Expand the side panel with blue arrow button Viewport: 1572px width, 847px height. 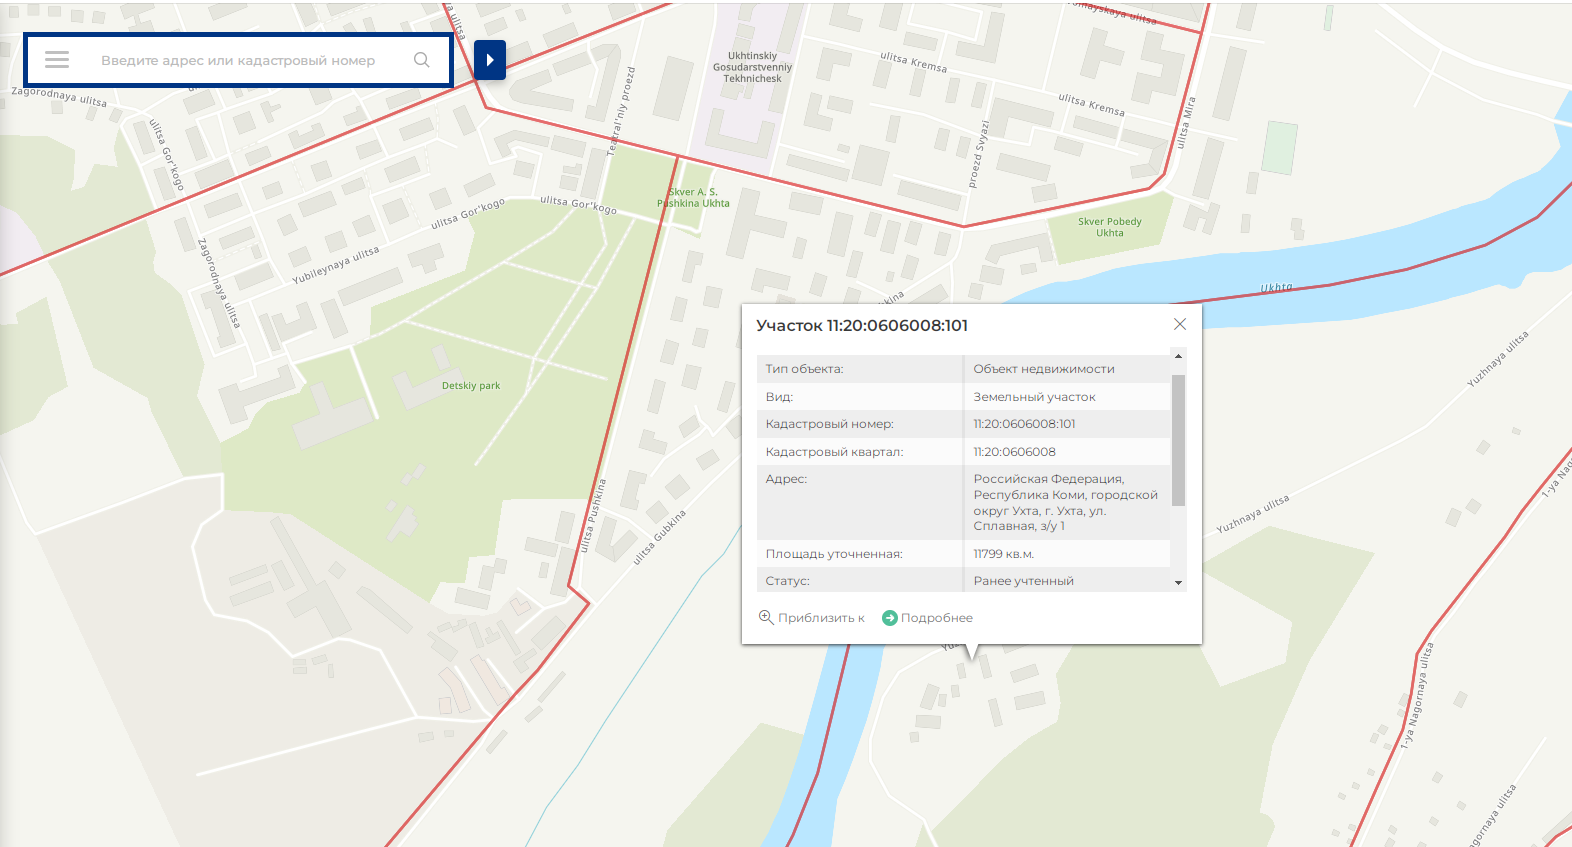pos(490,60)
